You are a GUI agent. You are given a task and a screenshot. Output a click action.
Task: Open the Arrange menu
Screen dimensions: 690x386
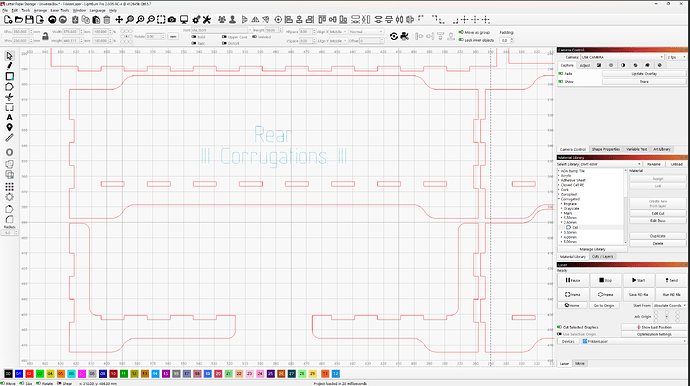pyautogui.click(x=40, y=10)
